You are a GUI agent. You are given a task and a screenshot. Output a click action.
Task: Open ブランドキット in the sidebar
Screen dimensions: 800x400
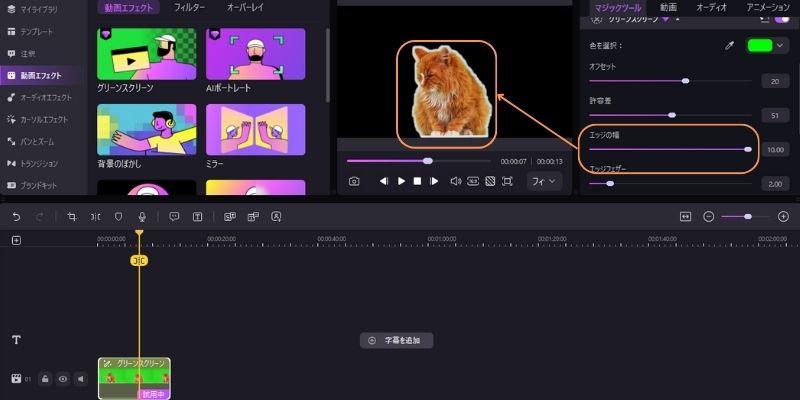[x=33, y=185]
